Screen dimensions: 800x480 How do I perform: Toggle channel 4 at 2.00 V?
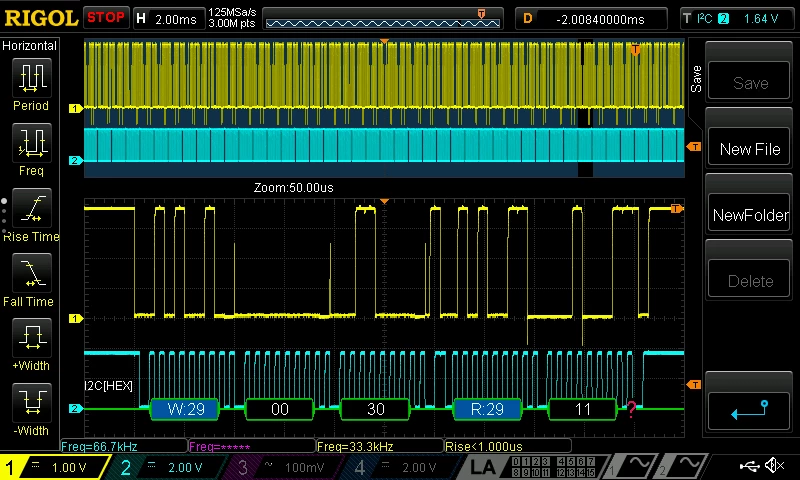(x=402, y=467)
